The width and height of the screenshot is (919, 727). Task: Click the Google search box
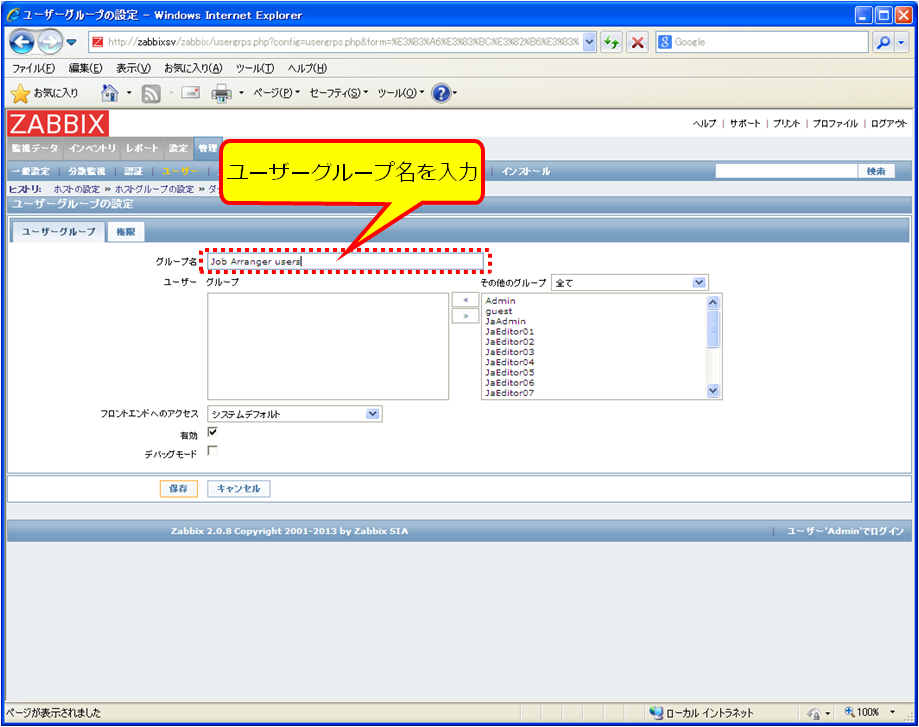pyautogui.click(x=762, y=42)
